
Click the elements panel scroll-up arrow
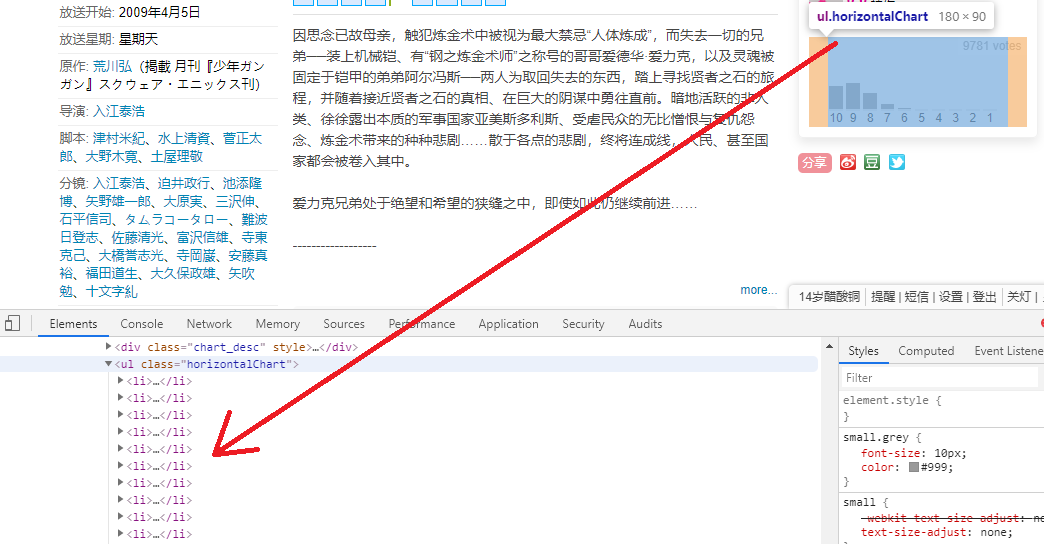(x=829, y=346)
